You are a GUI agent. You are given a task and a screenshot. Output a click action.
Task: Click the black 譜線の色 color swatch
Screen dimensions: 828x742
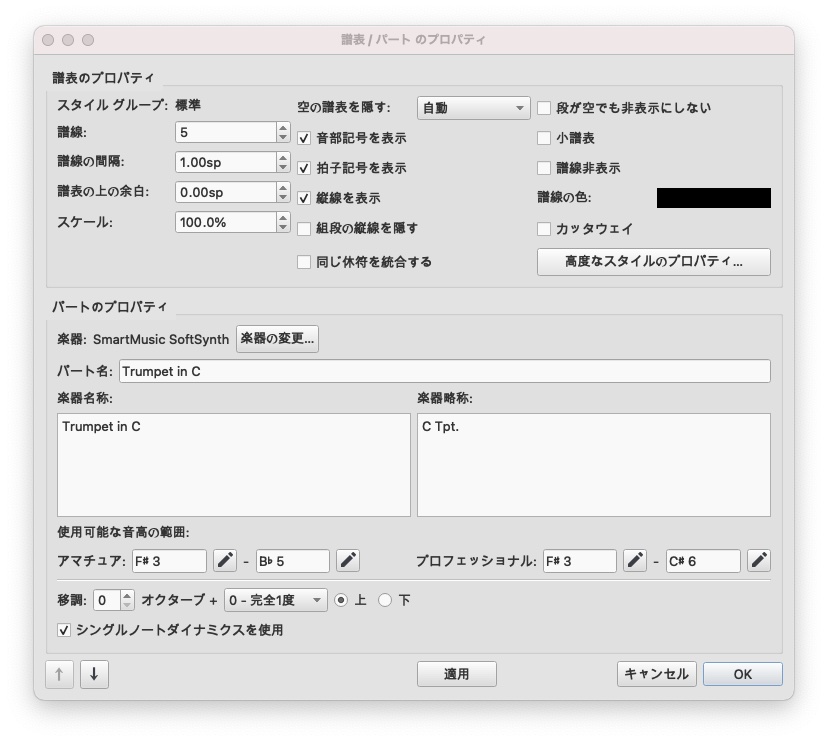713,198
